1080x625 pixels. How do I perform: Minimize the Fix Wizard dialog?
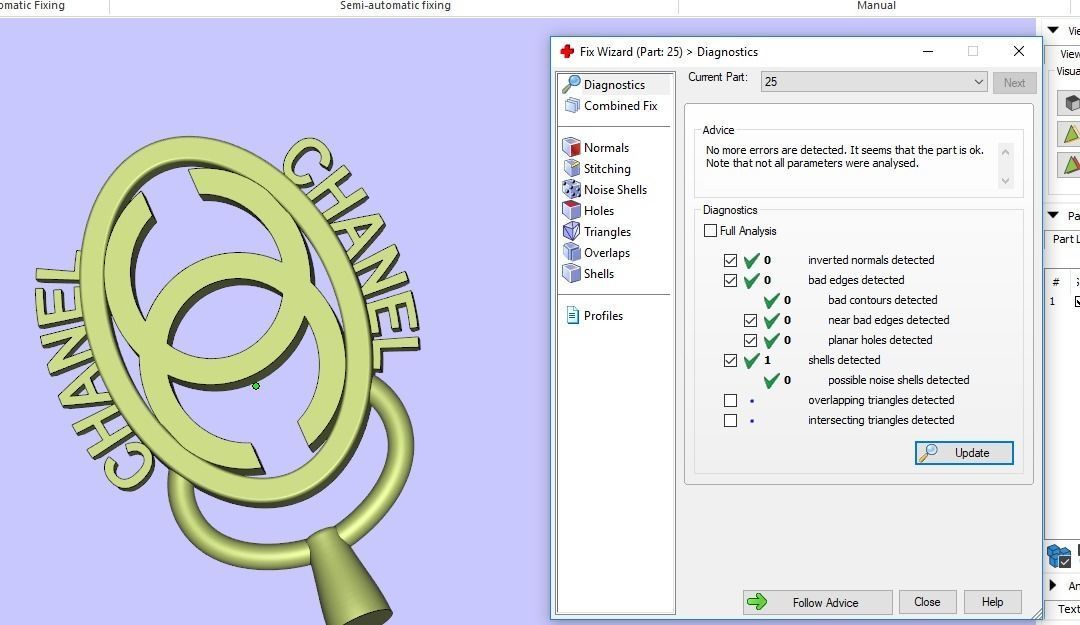click(928, 52)
